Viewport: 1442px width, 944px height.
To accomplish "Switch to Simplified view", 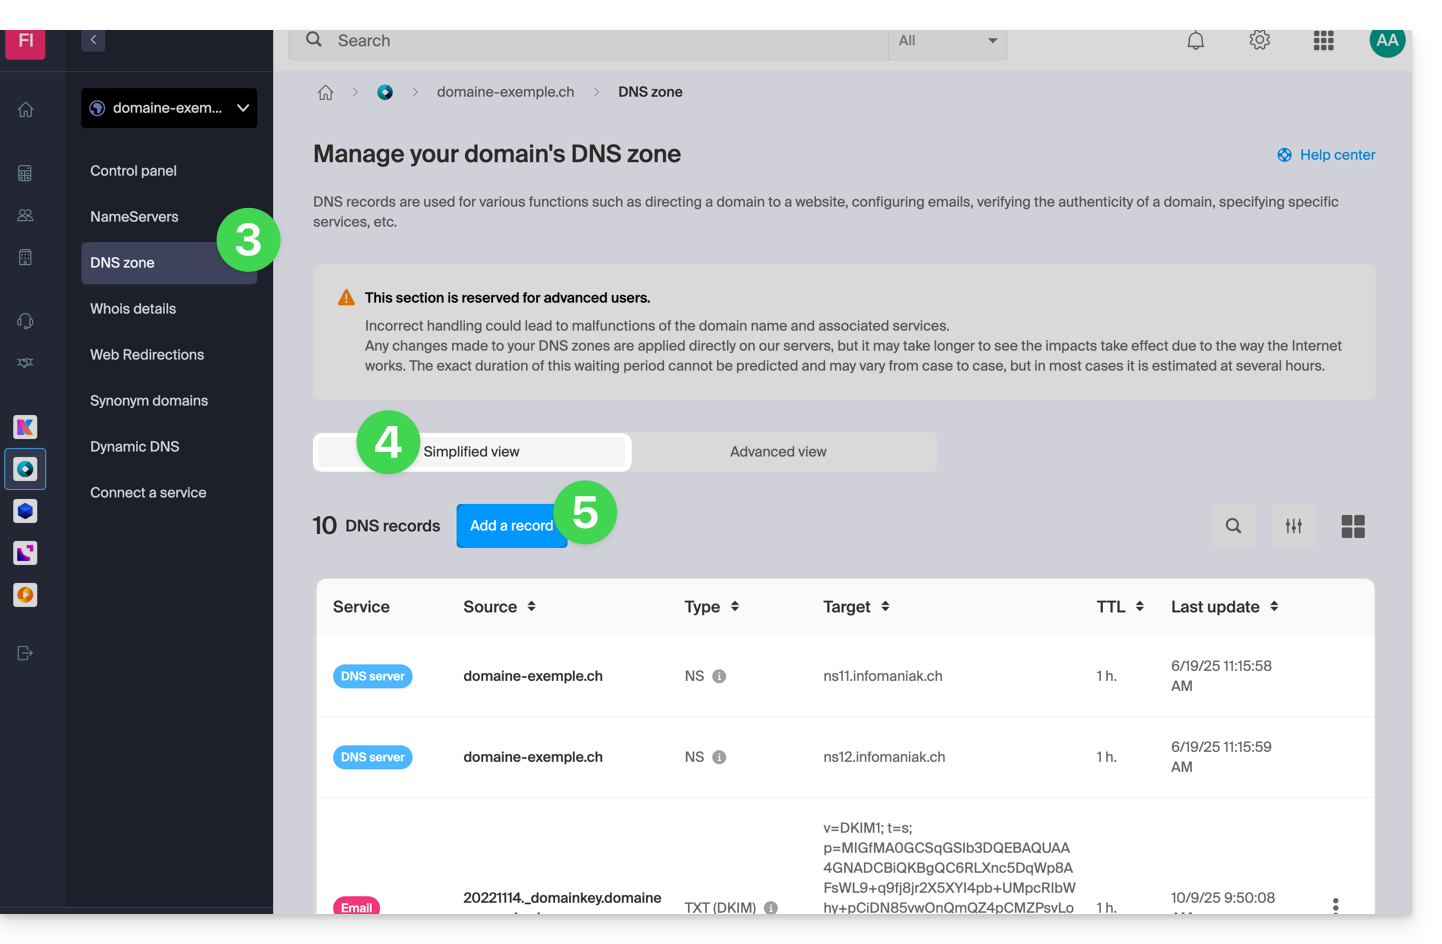I will (471, 452).
